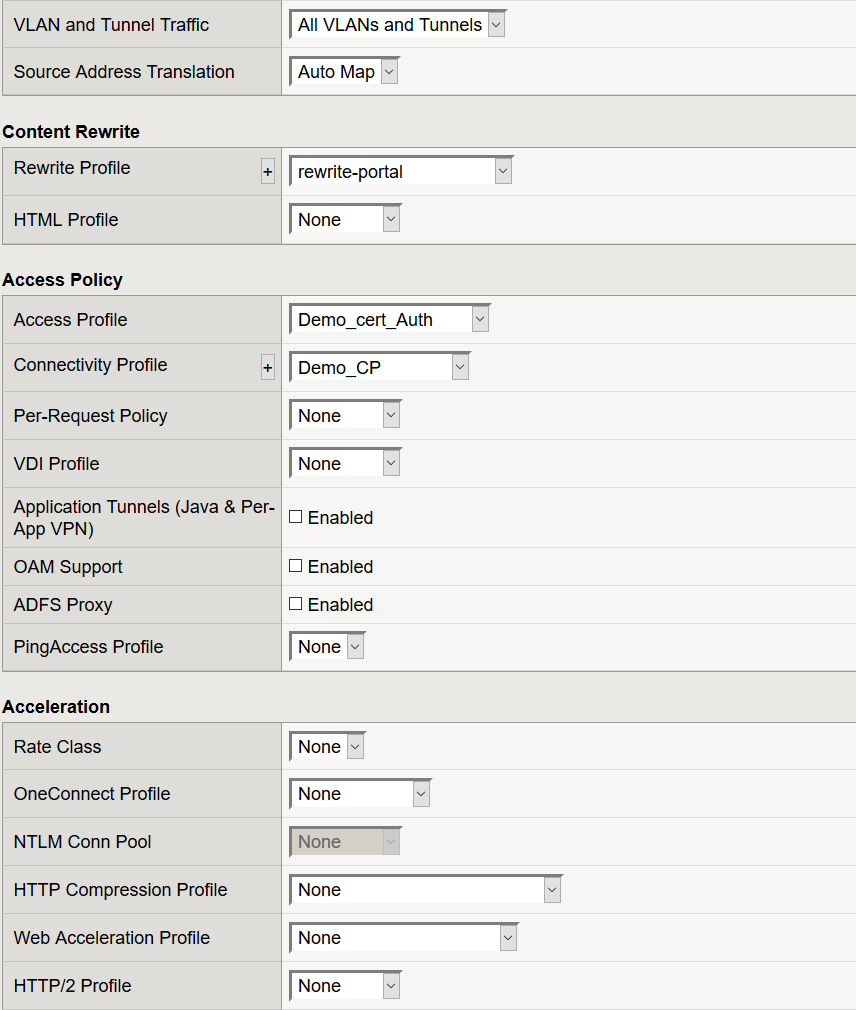Open the Source Address Translation dropdown
The width and height of the screenshot is (856, 1010).
345,71
